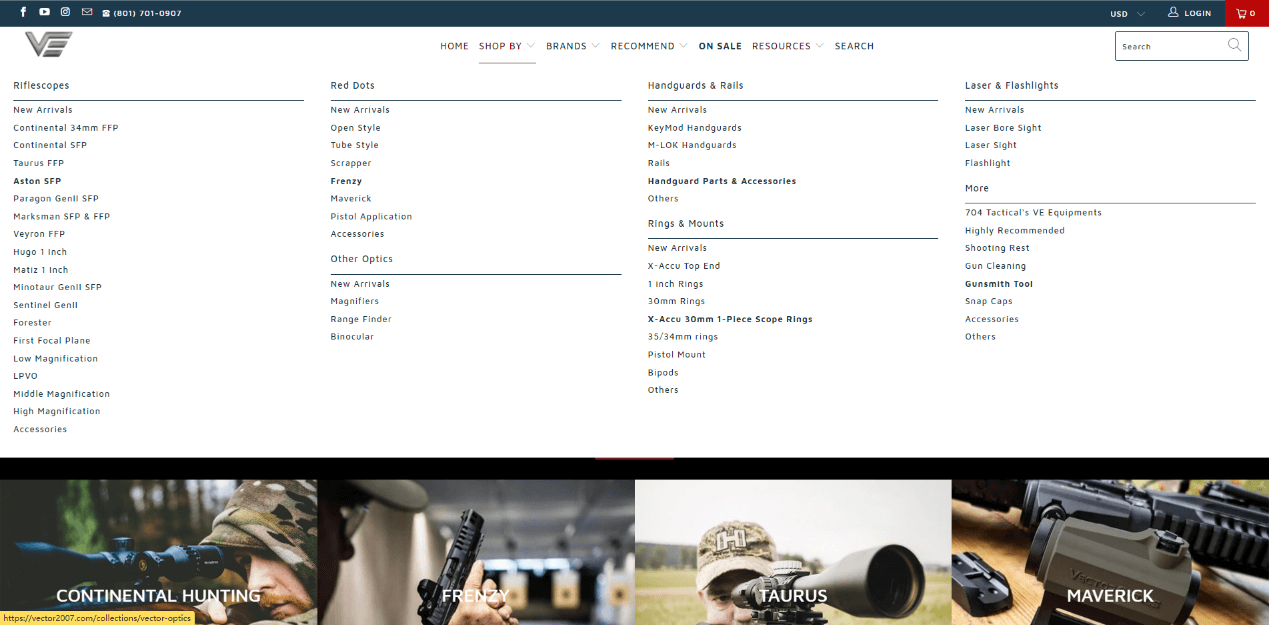Click the magnifier icon in the search box

point(1235,45)
